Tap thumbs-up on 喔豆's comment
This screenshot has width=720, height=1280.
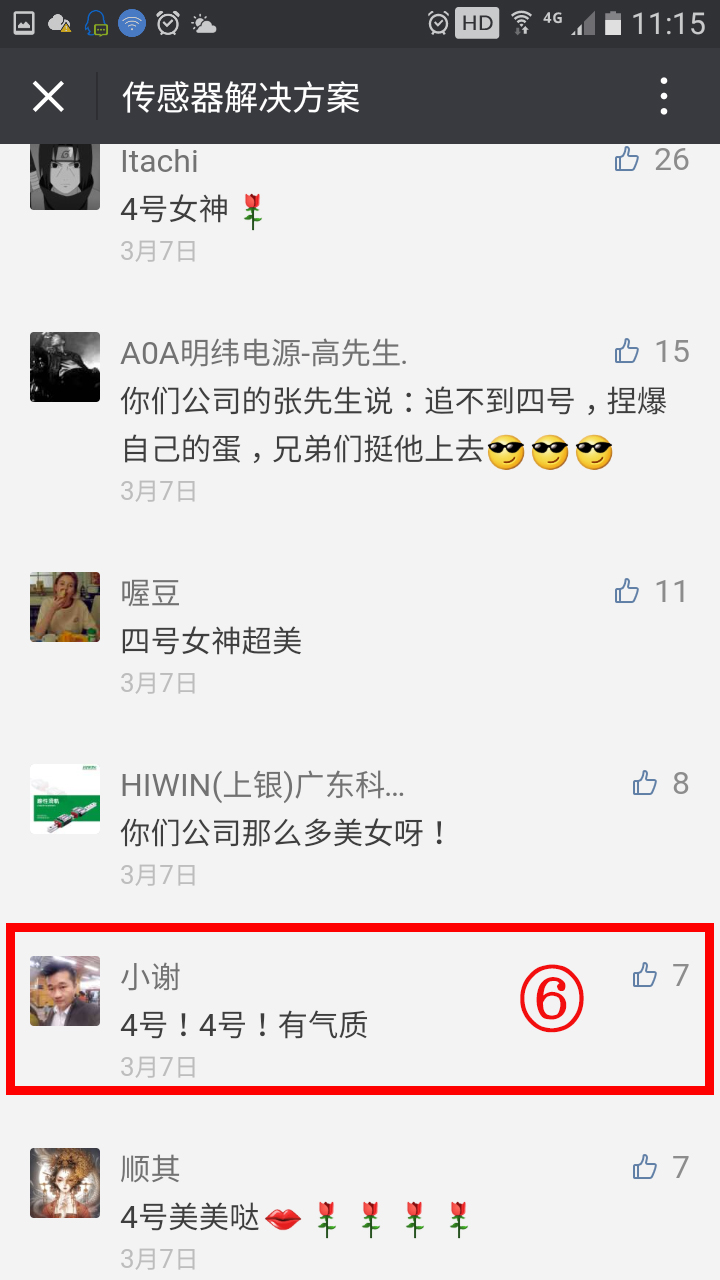pos(627,591)
